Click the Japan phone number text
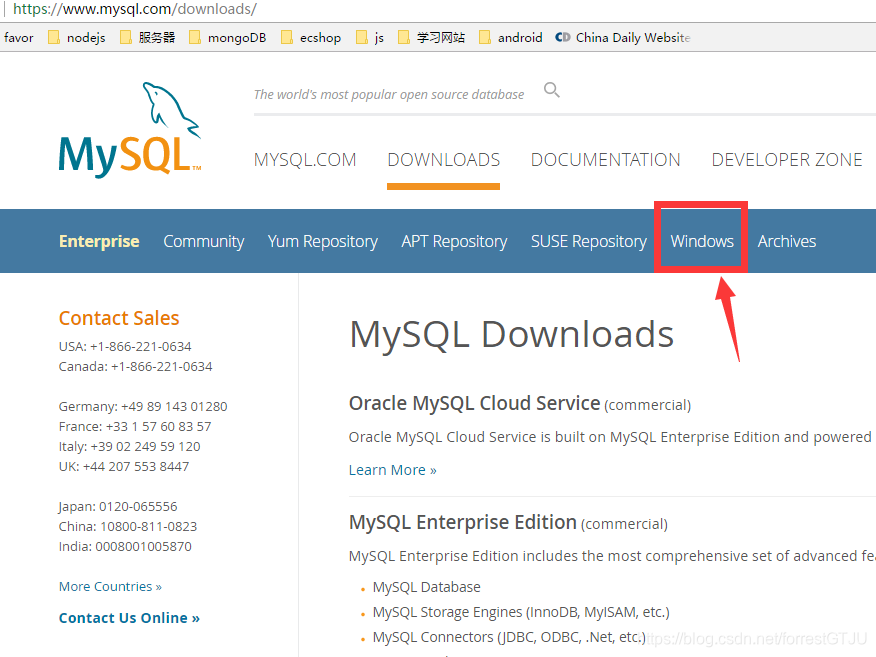876x657 pixels. (118, 507)
